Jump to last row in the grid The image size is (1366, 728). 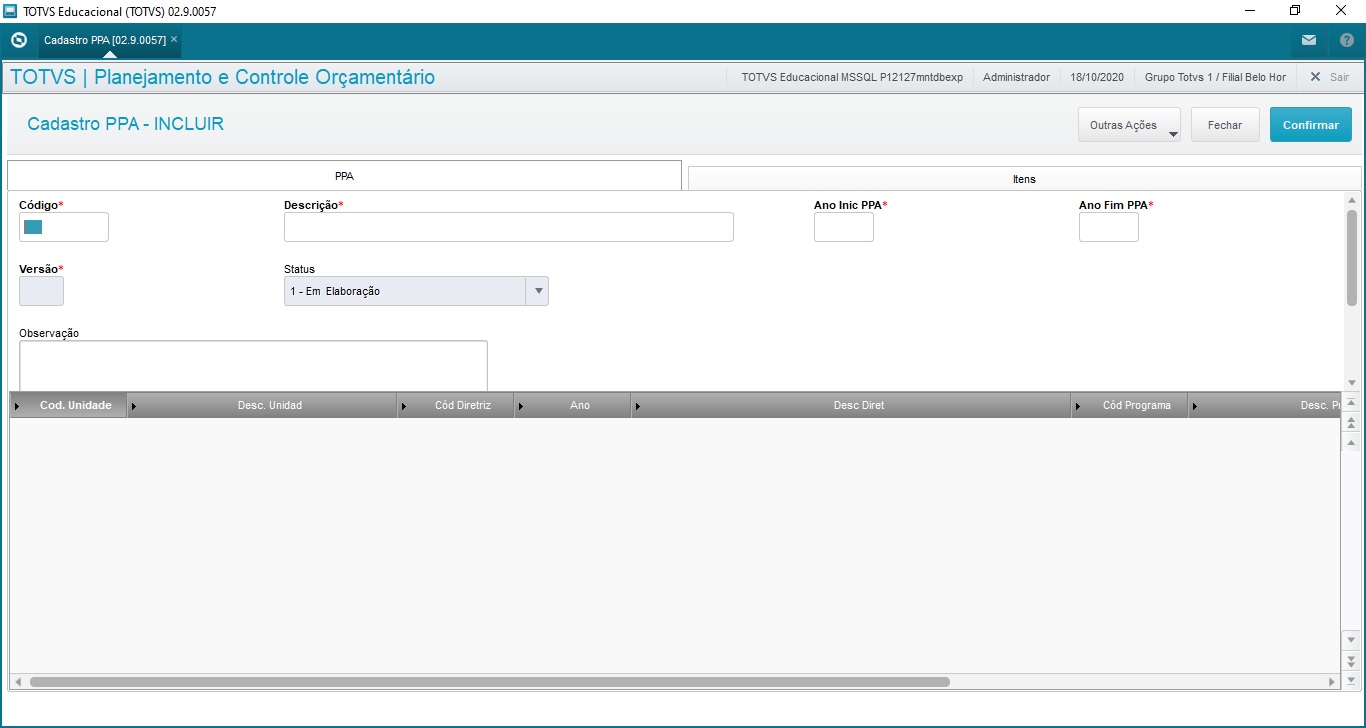pos(1351,679)
